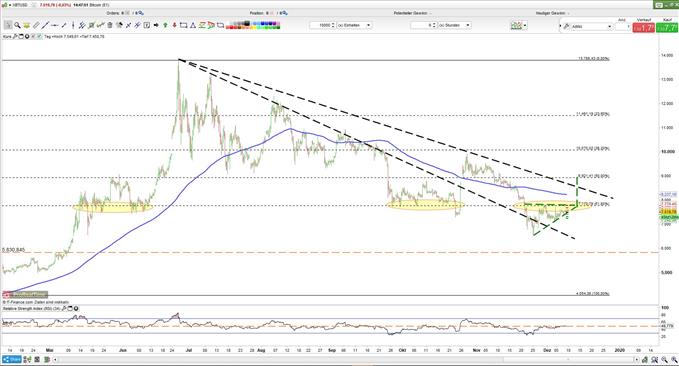Click the horizontal chart scrollbar

(x=344, y=360)
